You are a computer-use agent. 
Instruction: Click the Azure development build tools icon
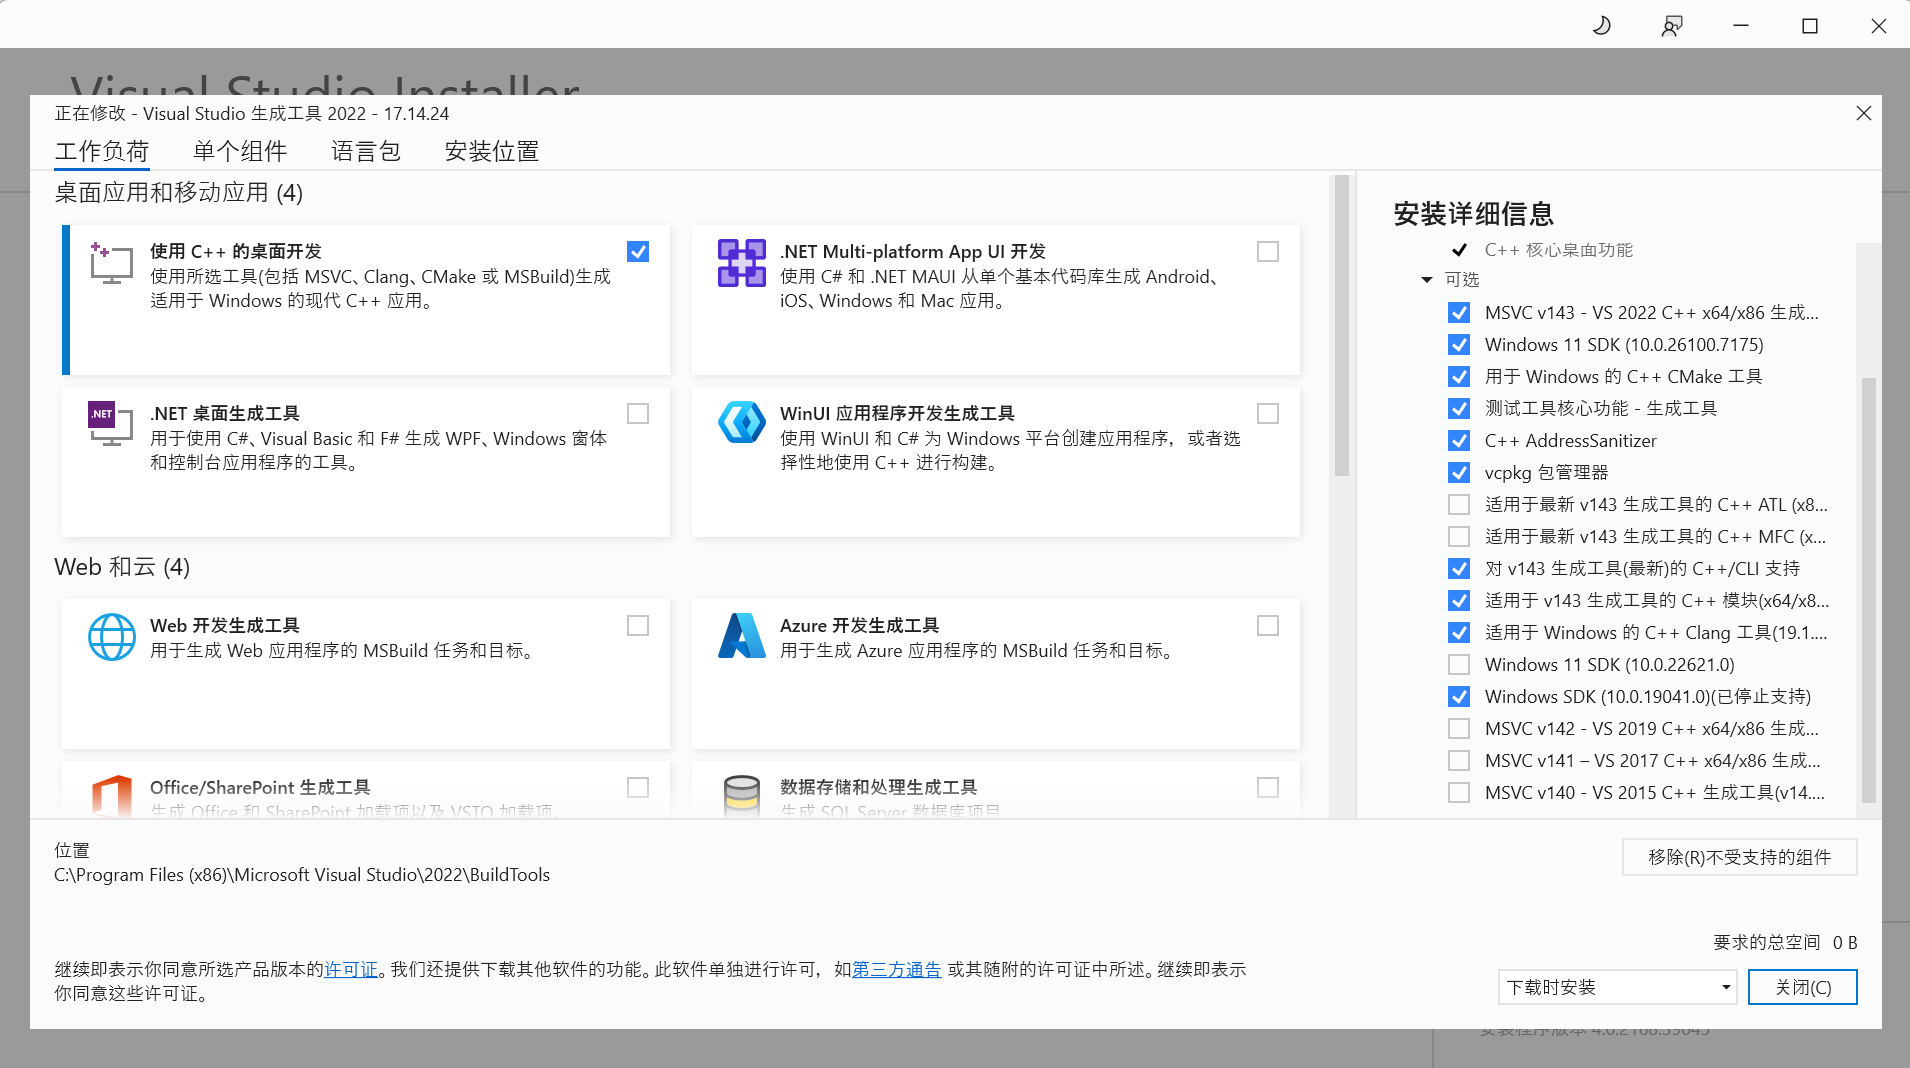click(741, 636)
